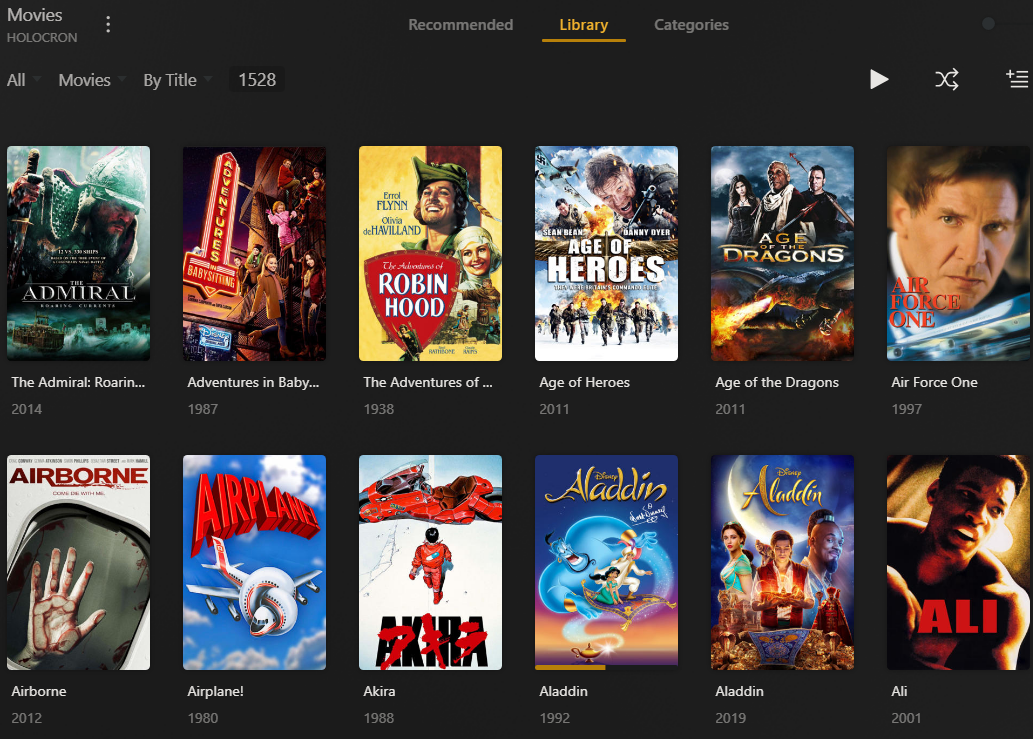This screenshot has width=1033, height=739.
Task: Click the 'Age of Heroes' title text
Action: (x=584, y=382)
